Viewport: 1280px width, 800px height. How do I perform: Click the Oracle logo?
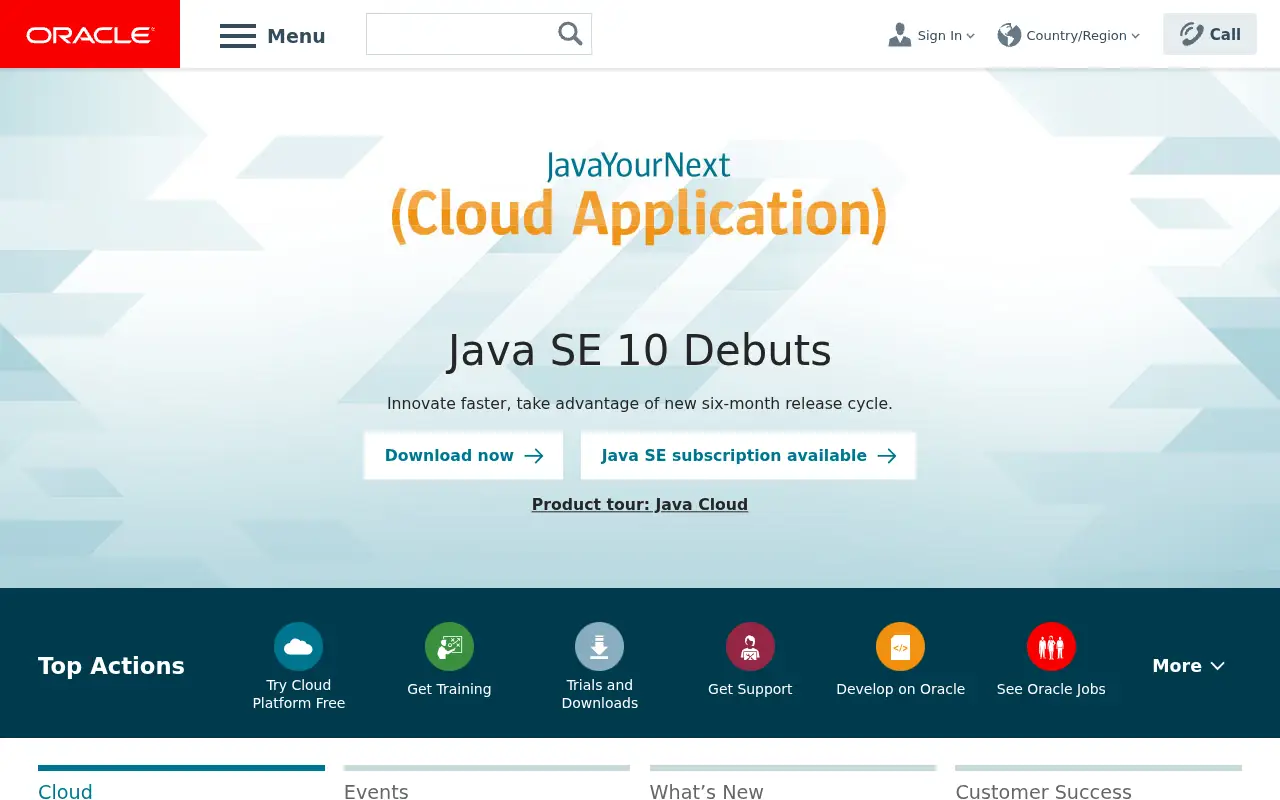point(90,34)
